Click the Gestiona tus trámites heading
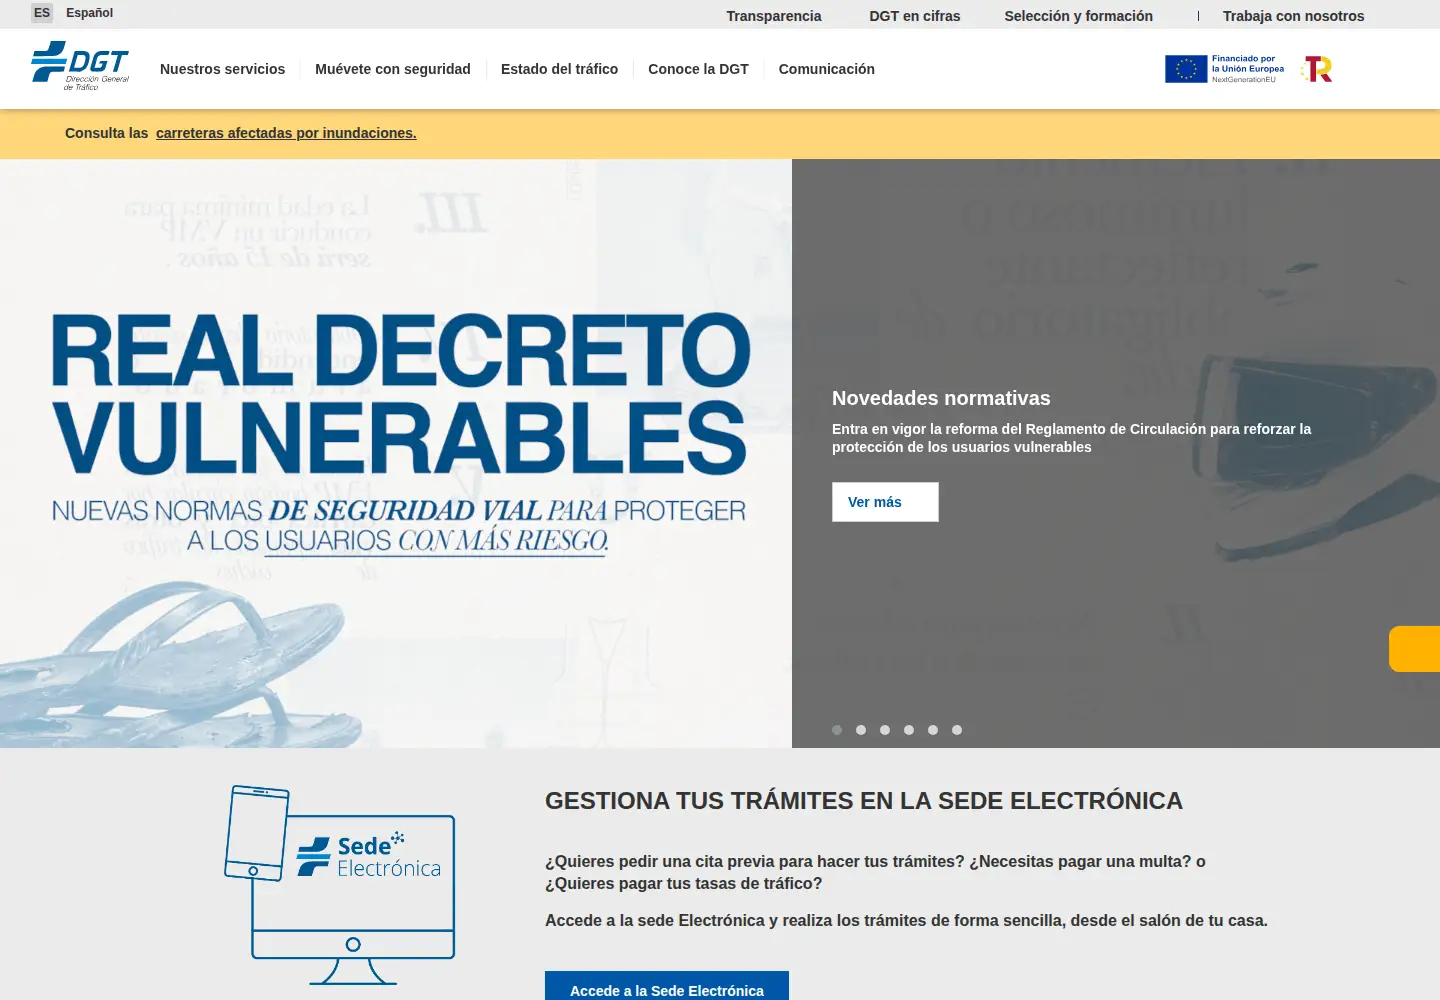1440x1000 pixels. click(864, 801)
